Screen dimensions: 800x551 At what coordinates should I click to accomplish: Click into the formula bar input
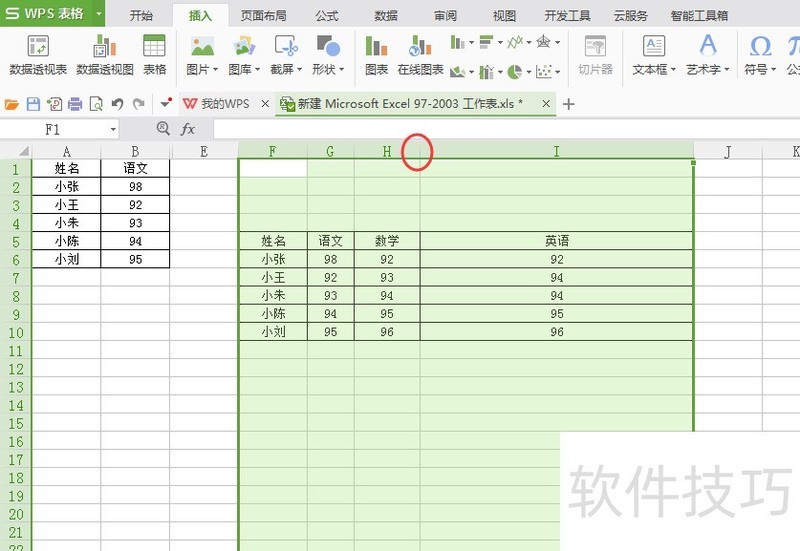coord(506,130)
